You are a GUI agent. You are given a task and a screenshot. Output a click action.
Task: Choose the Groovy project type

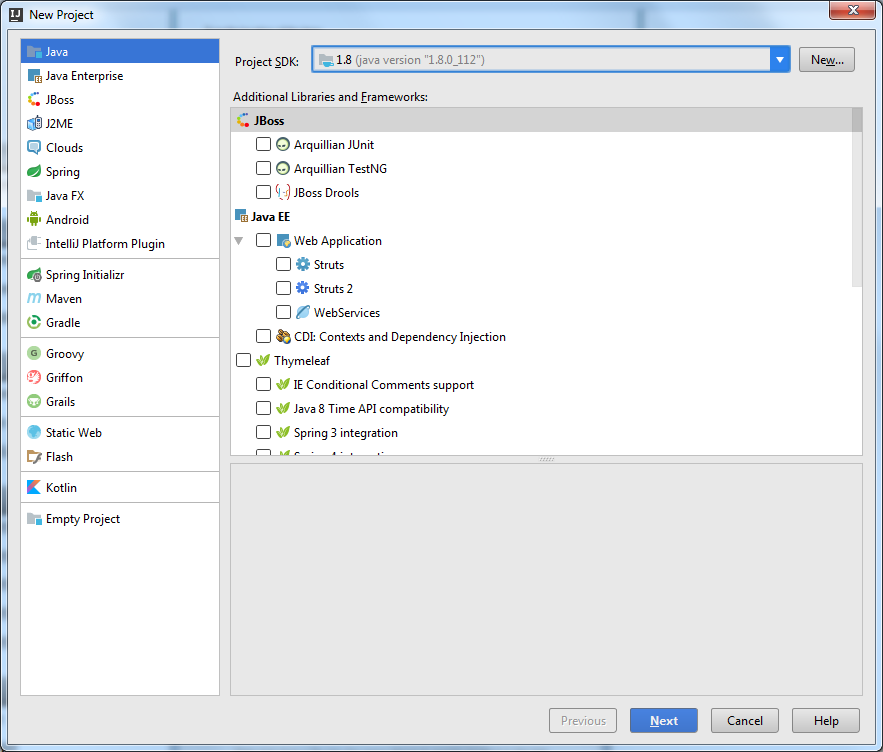pyautogui.click(x=120, y=353)
